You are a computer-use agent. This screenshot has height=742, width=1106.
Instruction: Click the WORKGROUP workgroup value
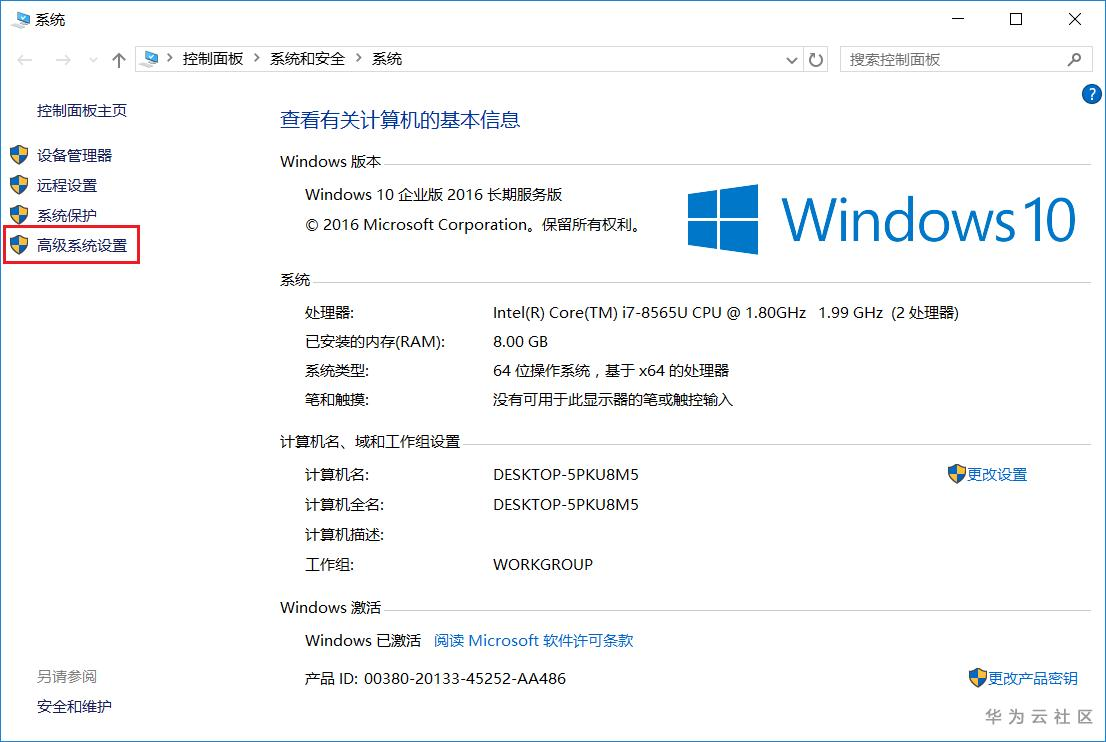click(x=543, y=564)
